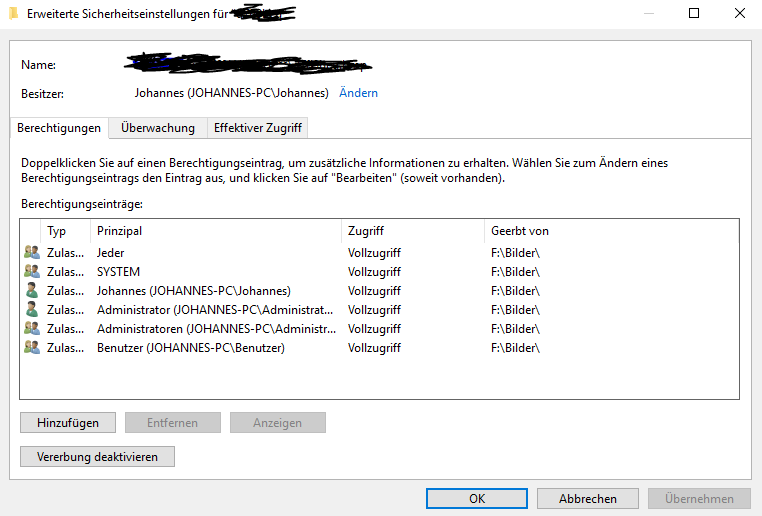This screenshot has height=516, width=762.
Task: Sort by the Prinzipal column header
Action: tap(216, 231)
